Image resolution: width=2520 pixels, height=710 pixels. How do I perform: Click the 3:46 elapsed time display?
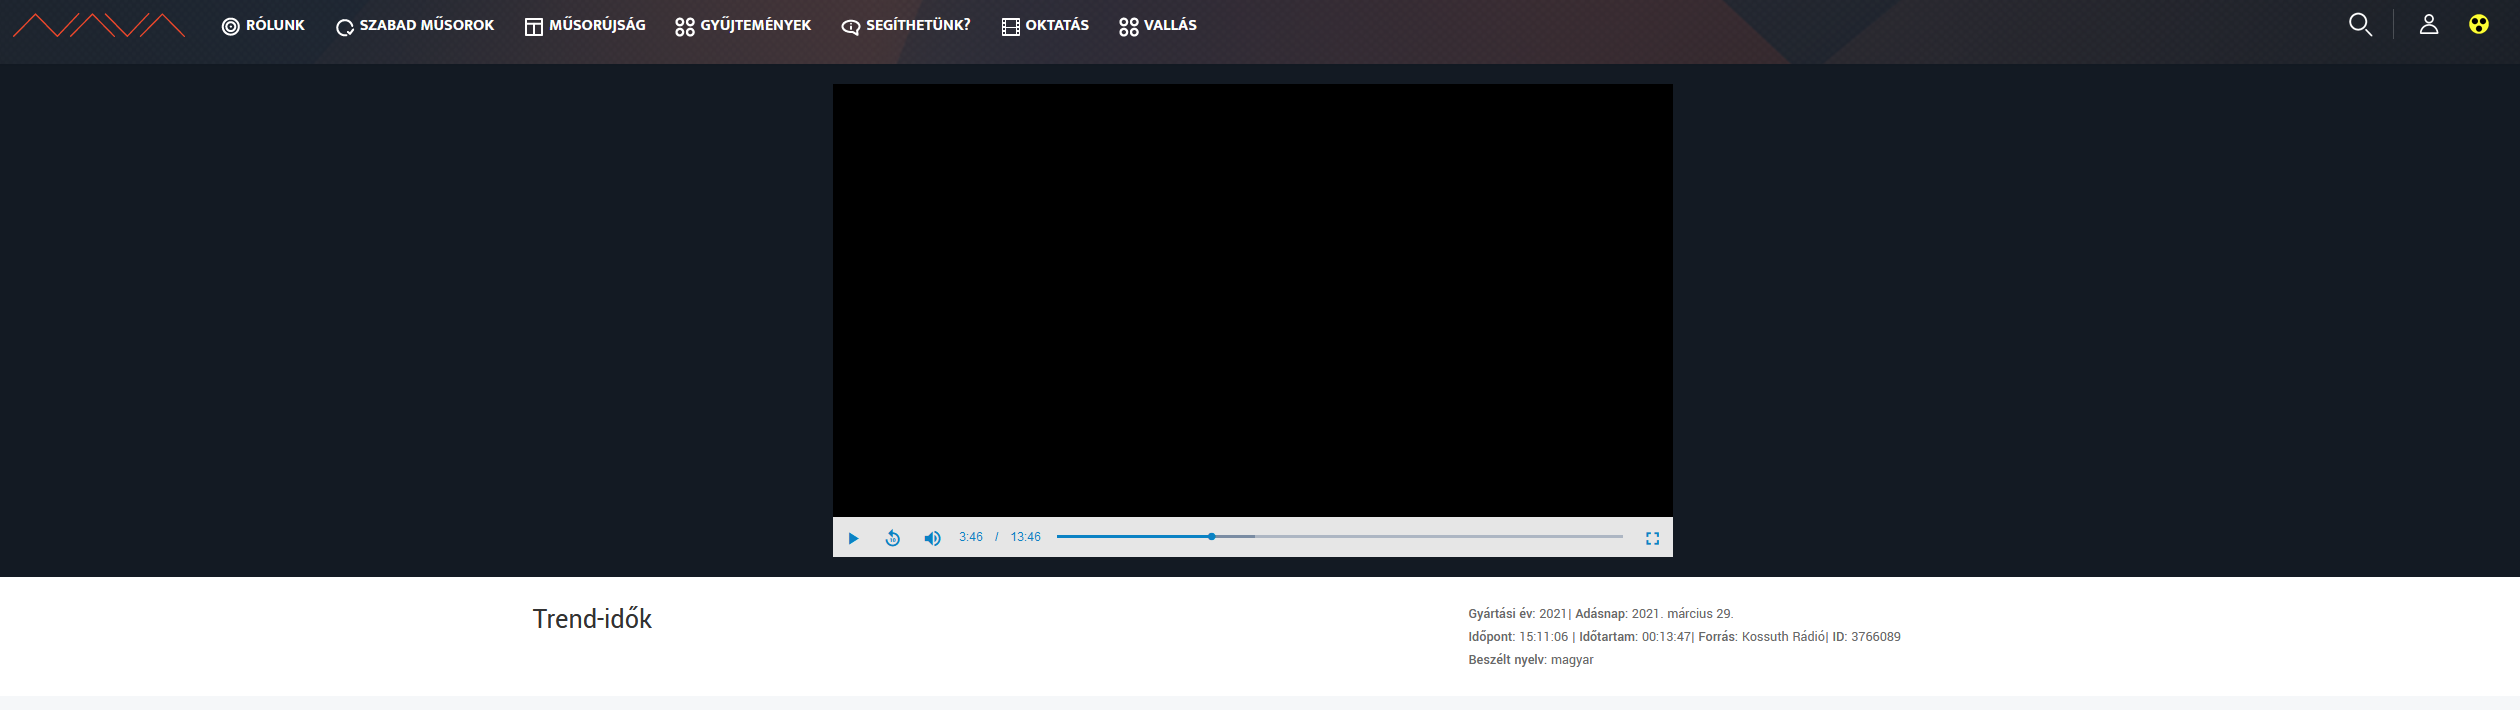pyautogui.click(x=970, y=537)
